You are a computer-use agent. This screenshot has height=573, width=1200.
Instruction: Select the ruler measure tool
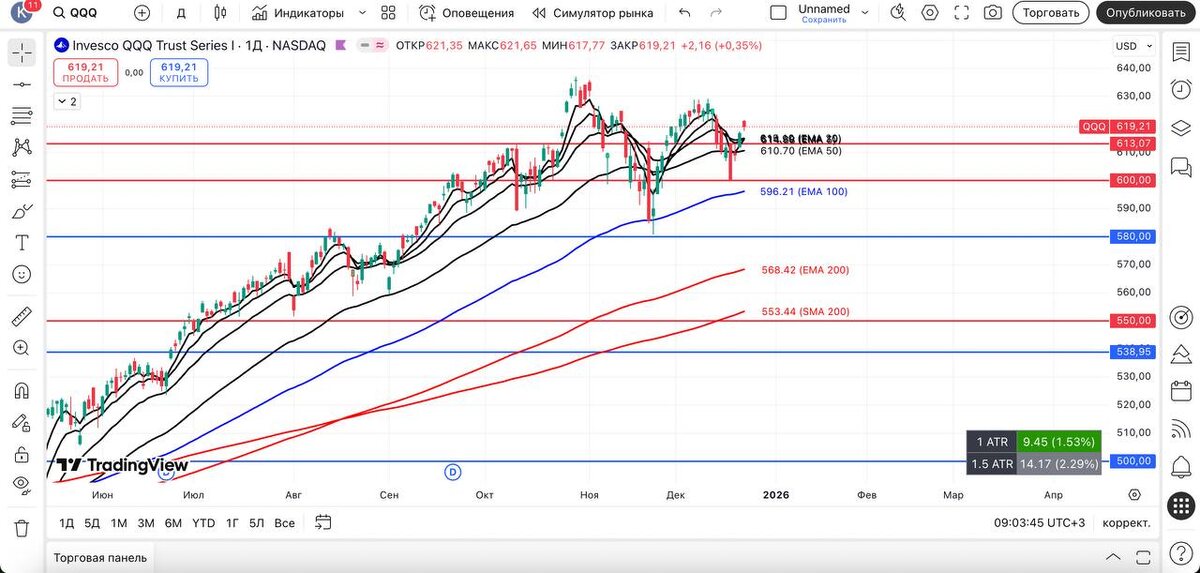pyautogui.click(x=22, y=317)
